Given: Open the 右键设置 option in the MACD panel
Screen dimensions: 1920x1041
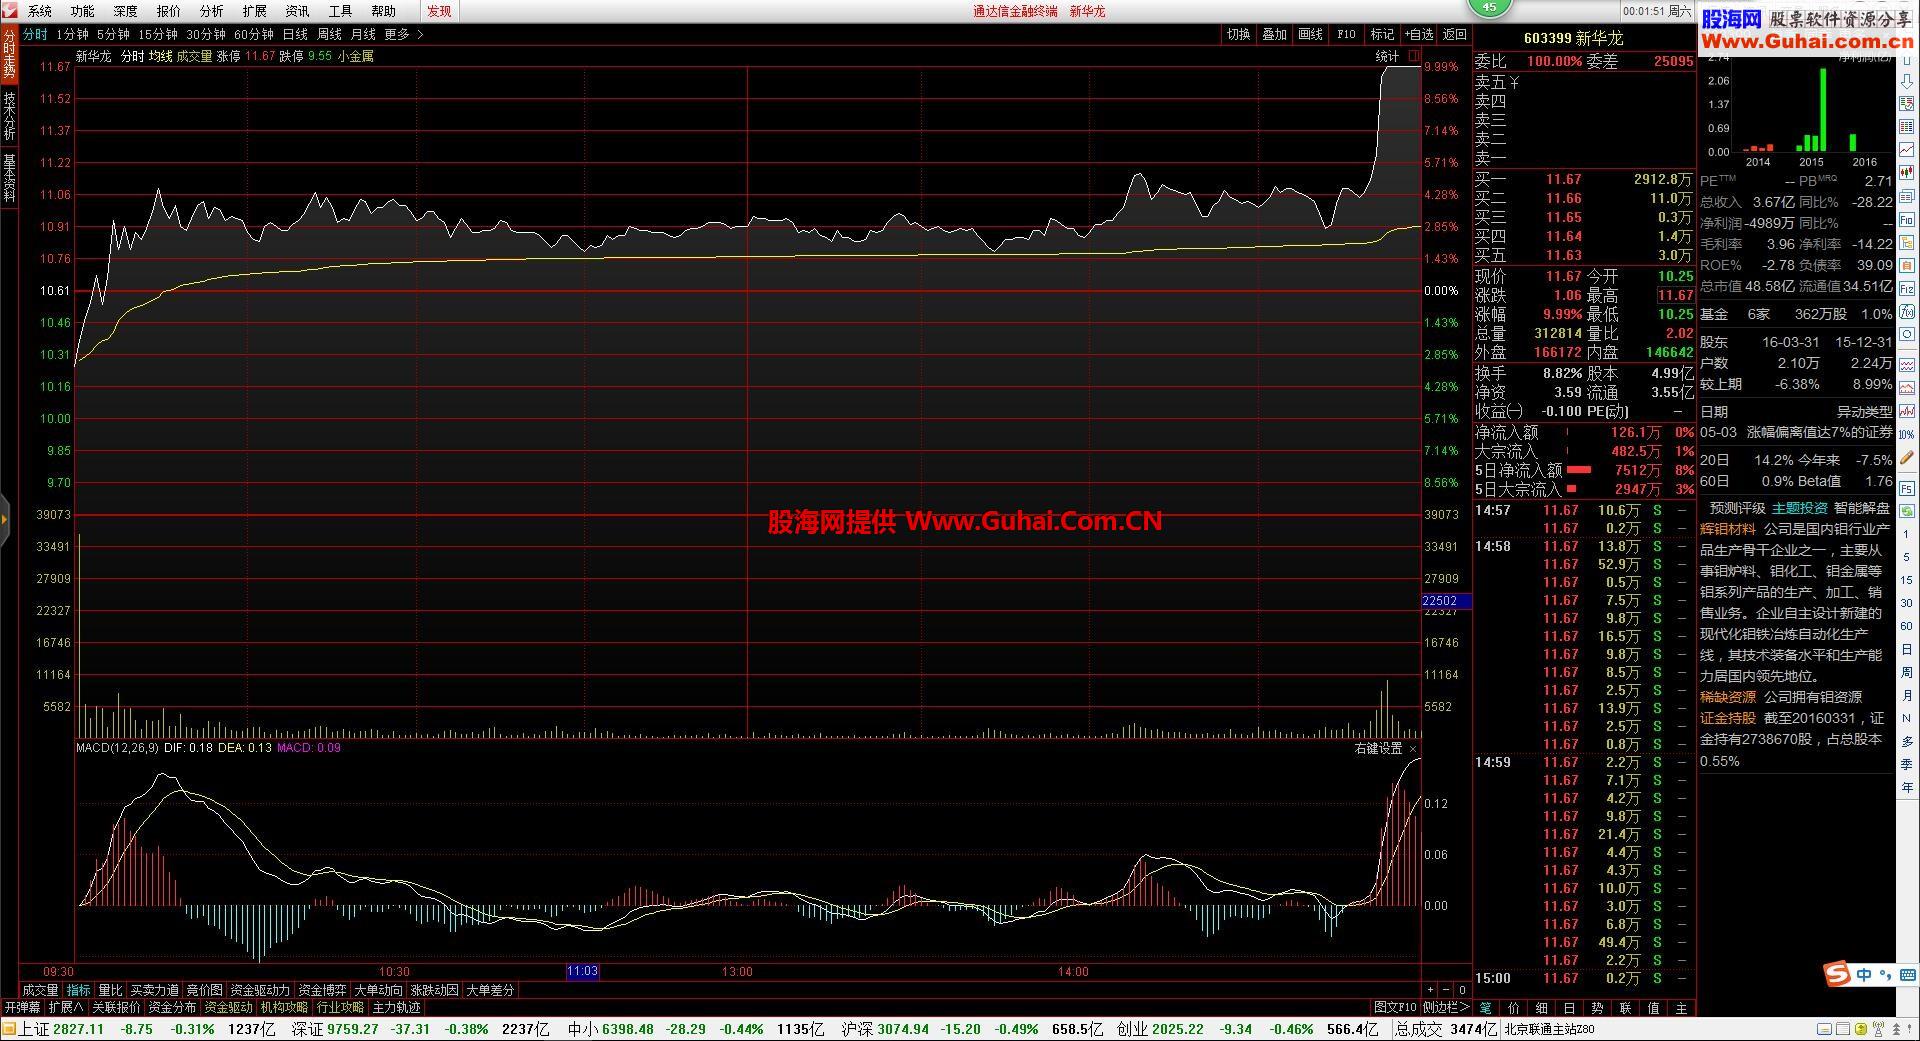Looking at the screenshot, I should [x=1378, y=748].
